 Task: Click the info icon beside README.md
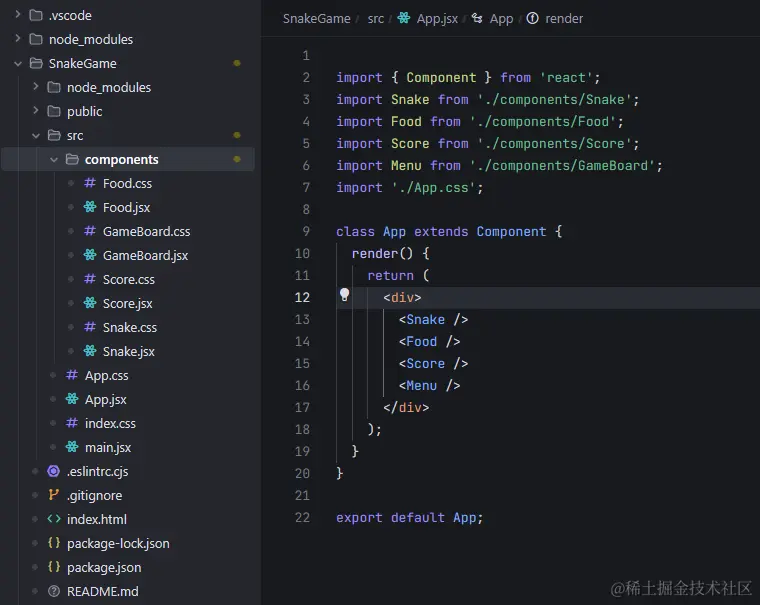[54, 591]
